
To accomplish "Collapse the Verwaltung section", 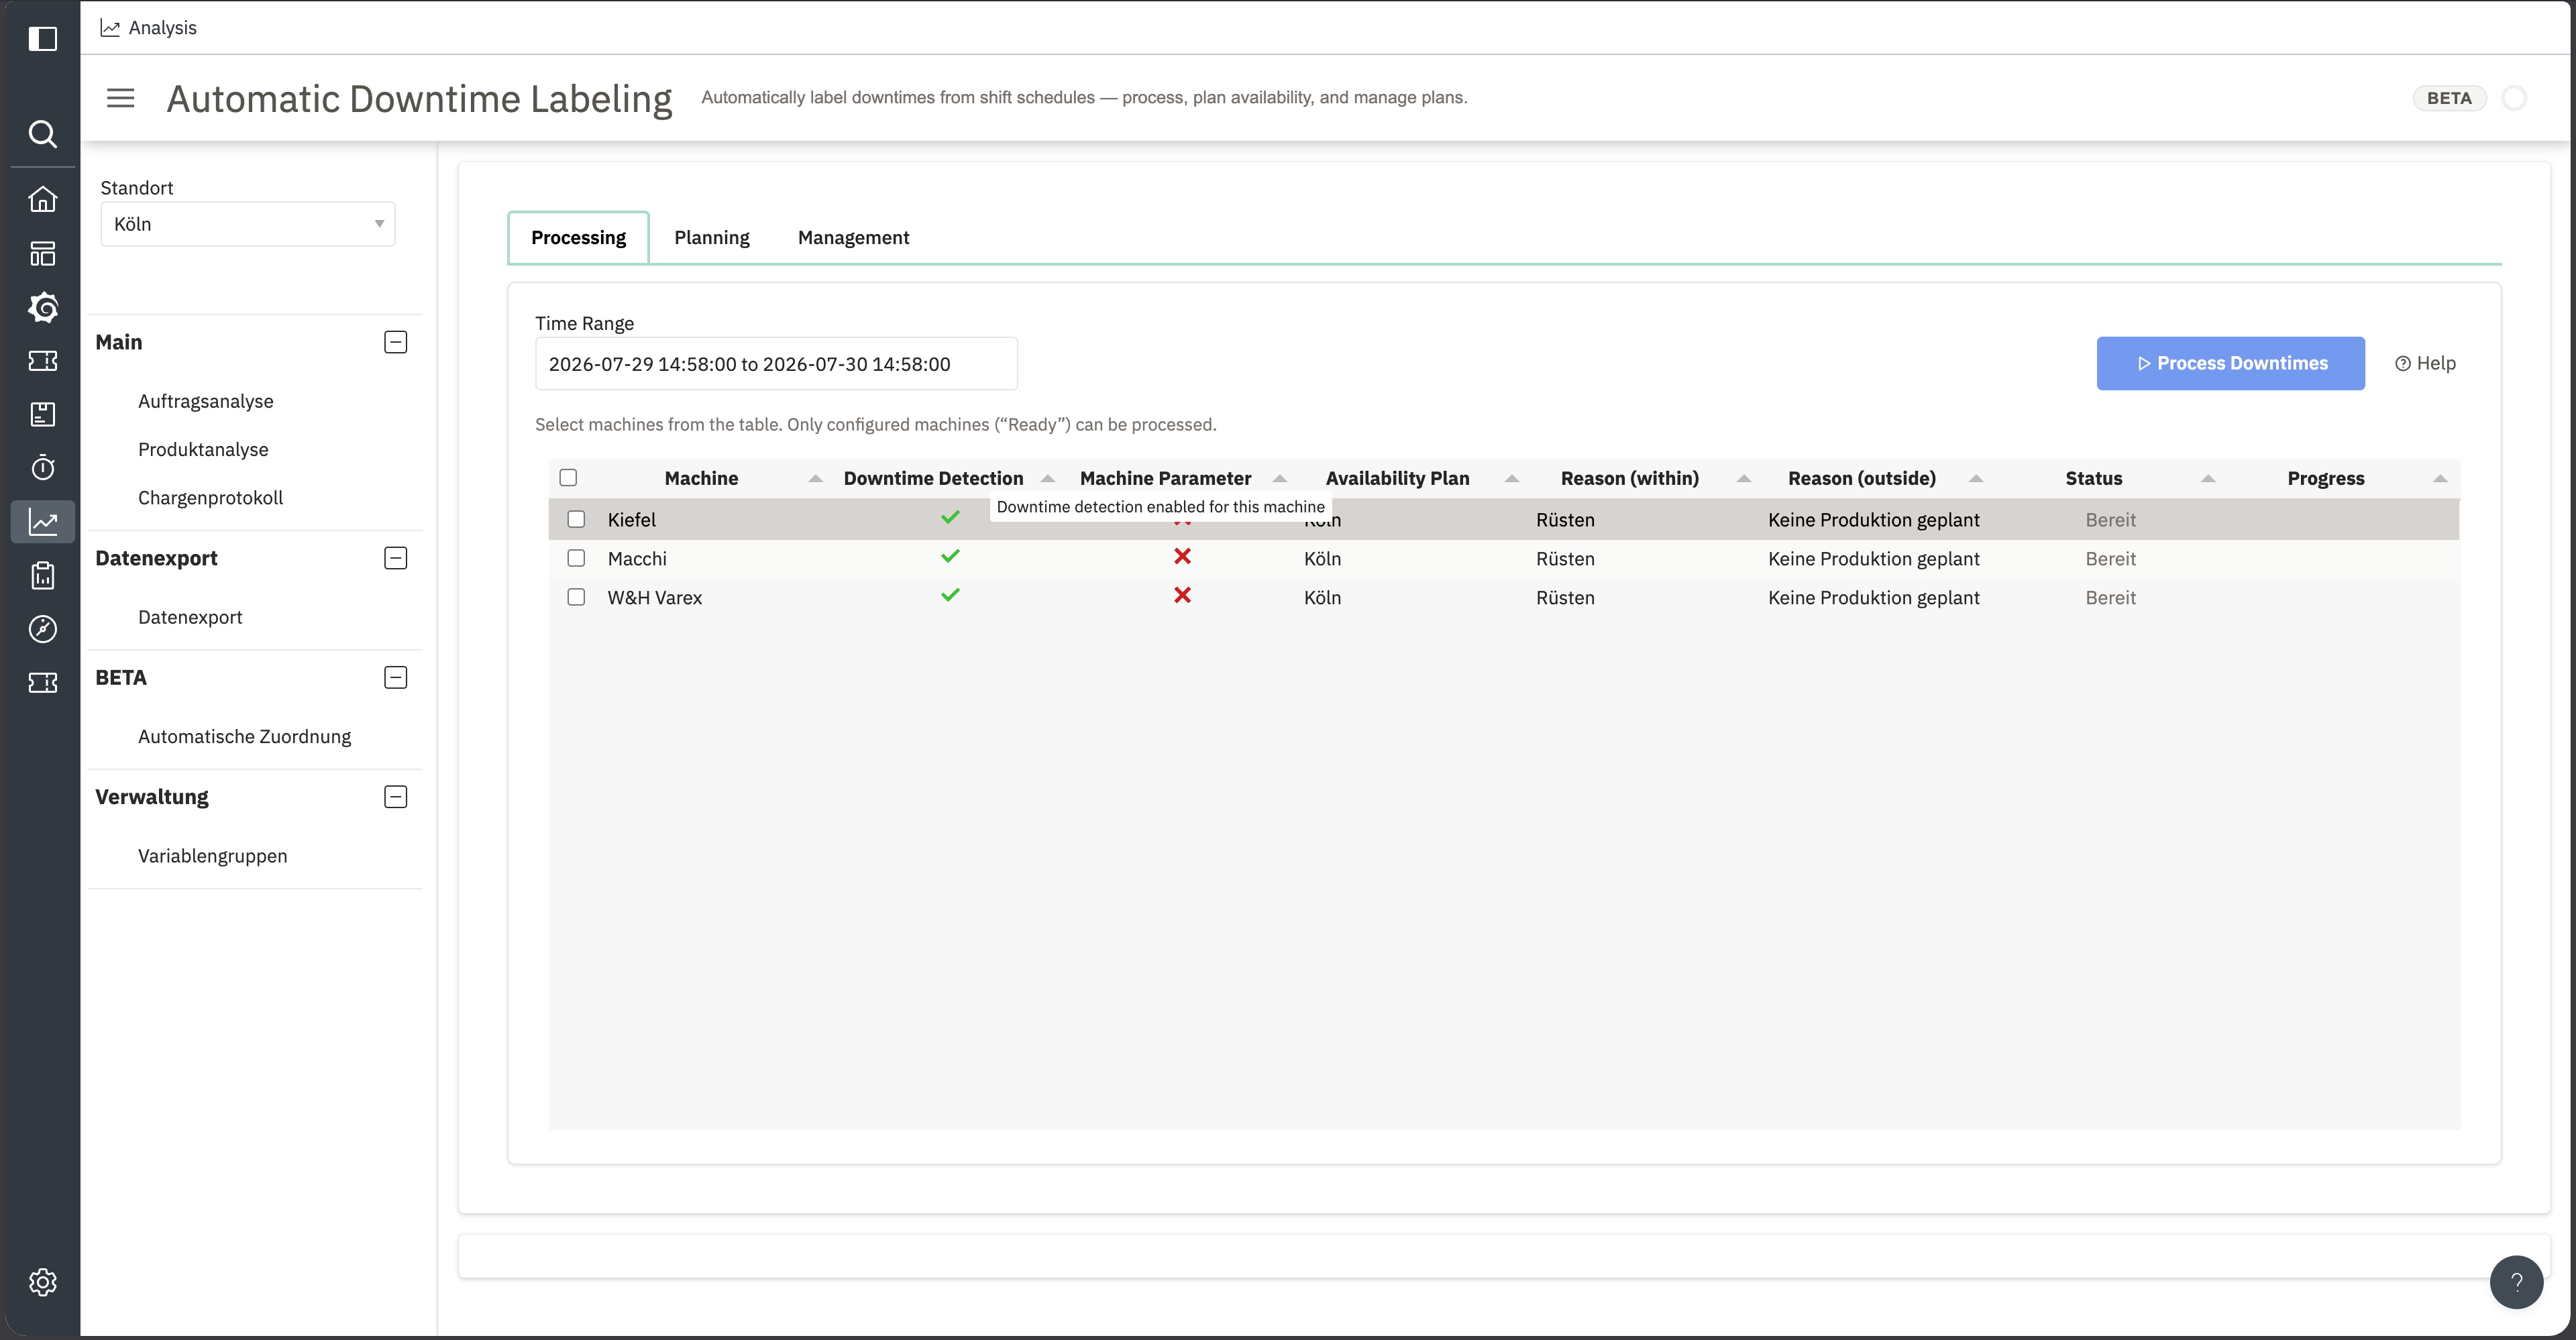I will pyautogui.click(x=396, y=797).
